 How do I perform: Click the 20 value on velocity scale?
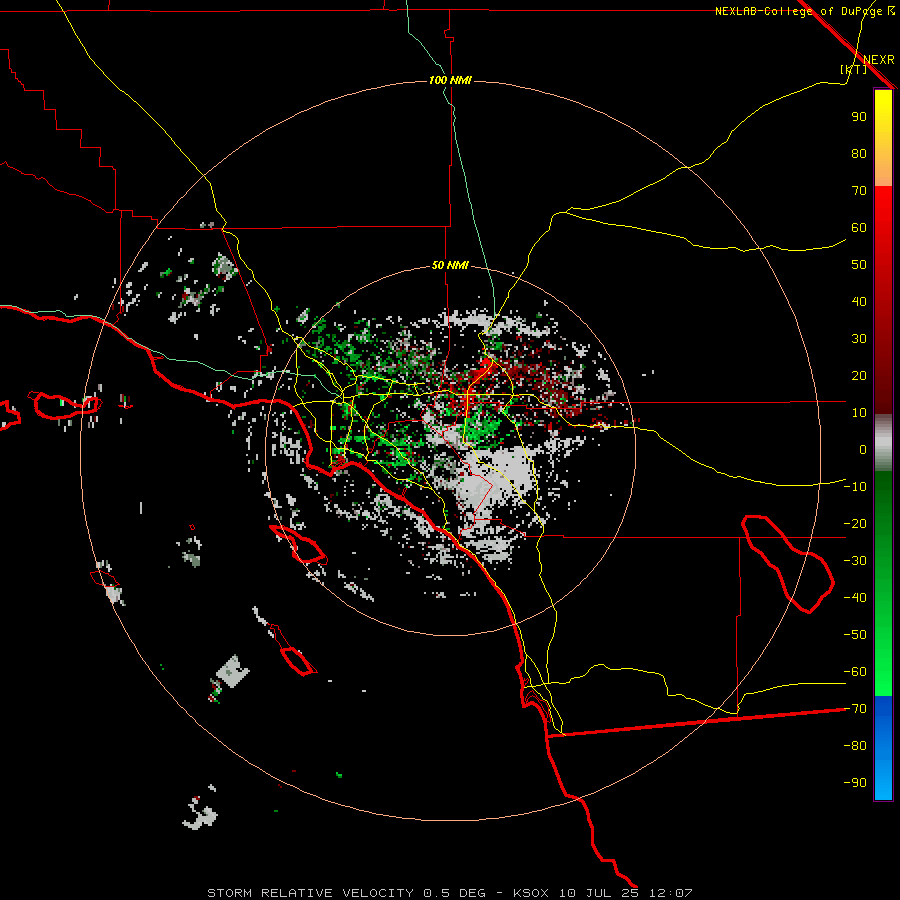point(859,376)
